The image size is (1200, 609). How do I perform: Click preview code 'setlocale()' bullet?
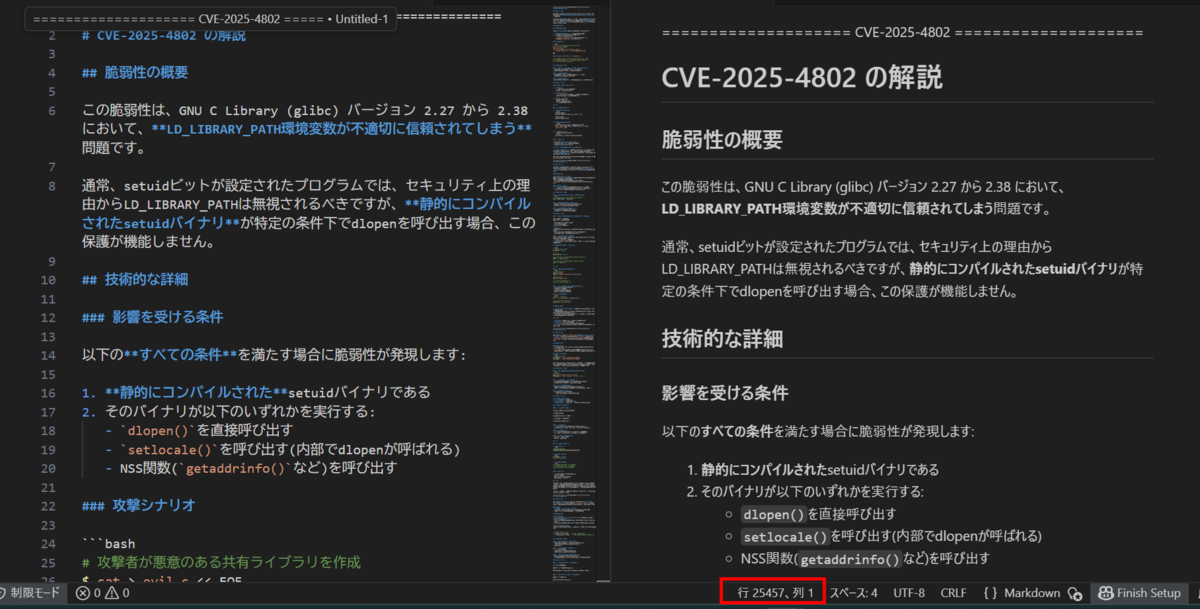pyautogui.click(x=785, y=536)
